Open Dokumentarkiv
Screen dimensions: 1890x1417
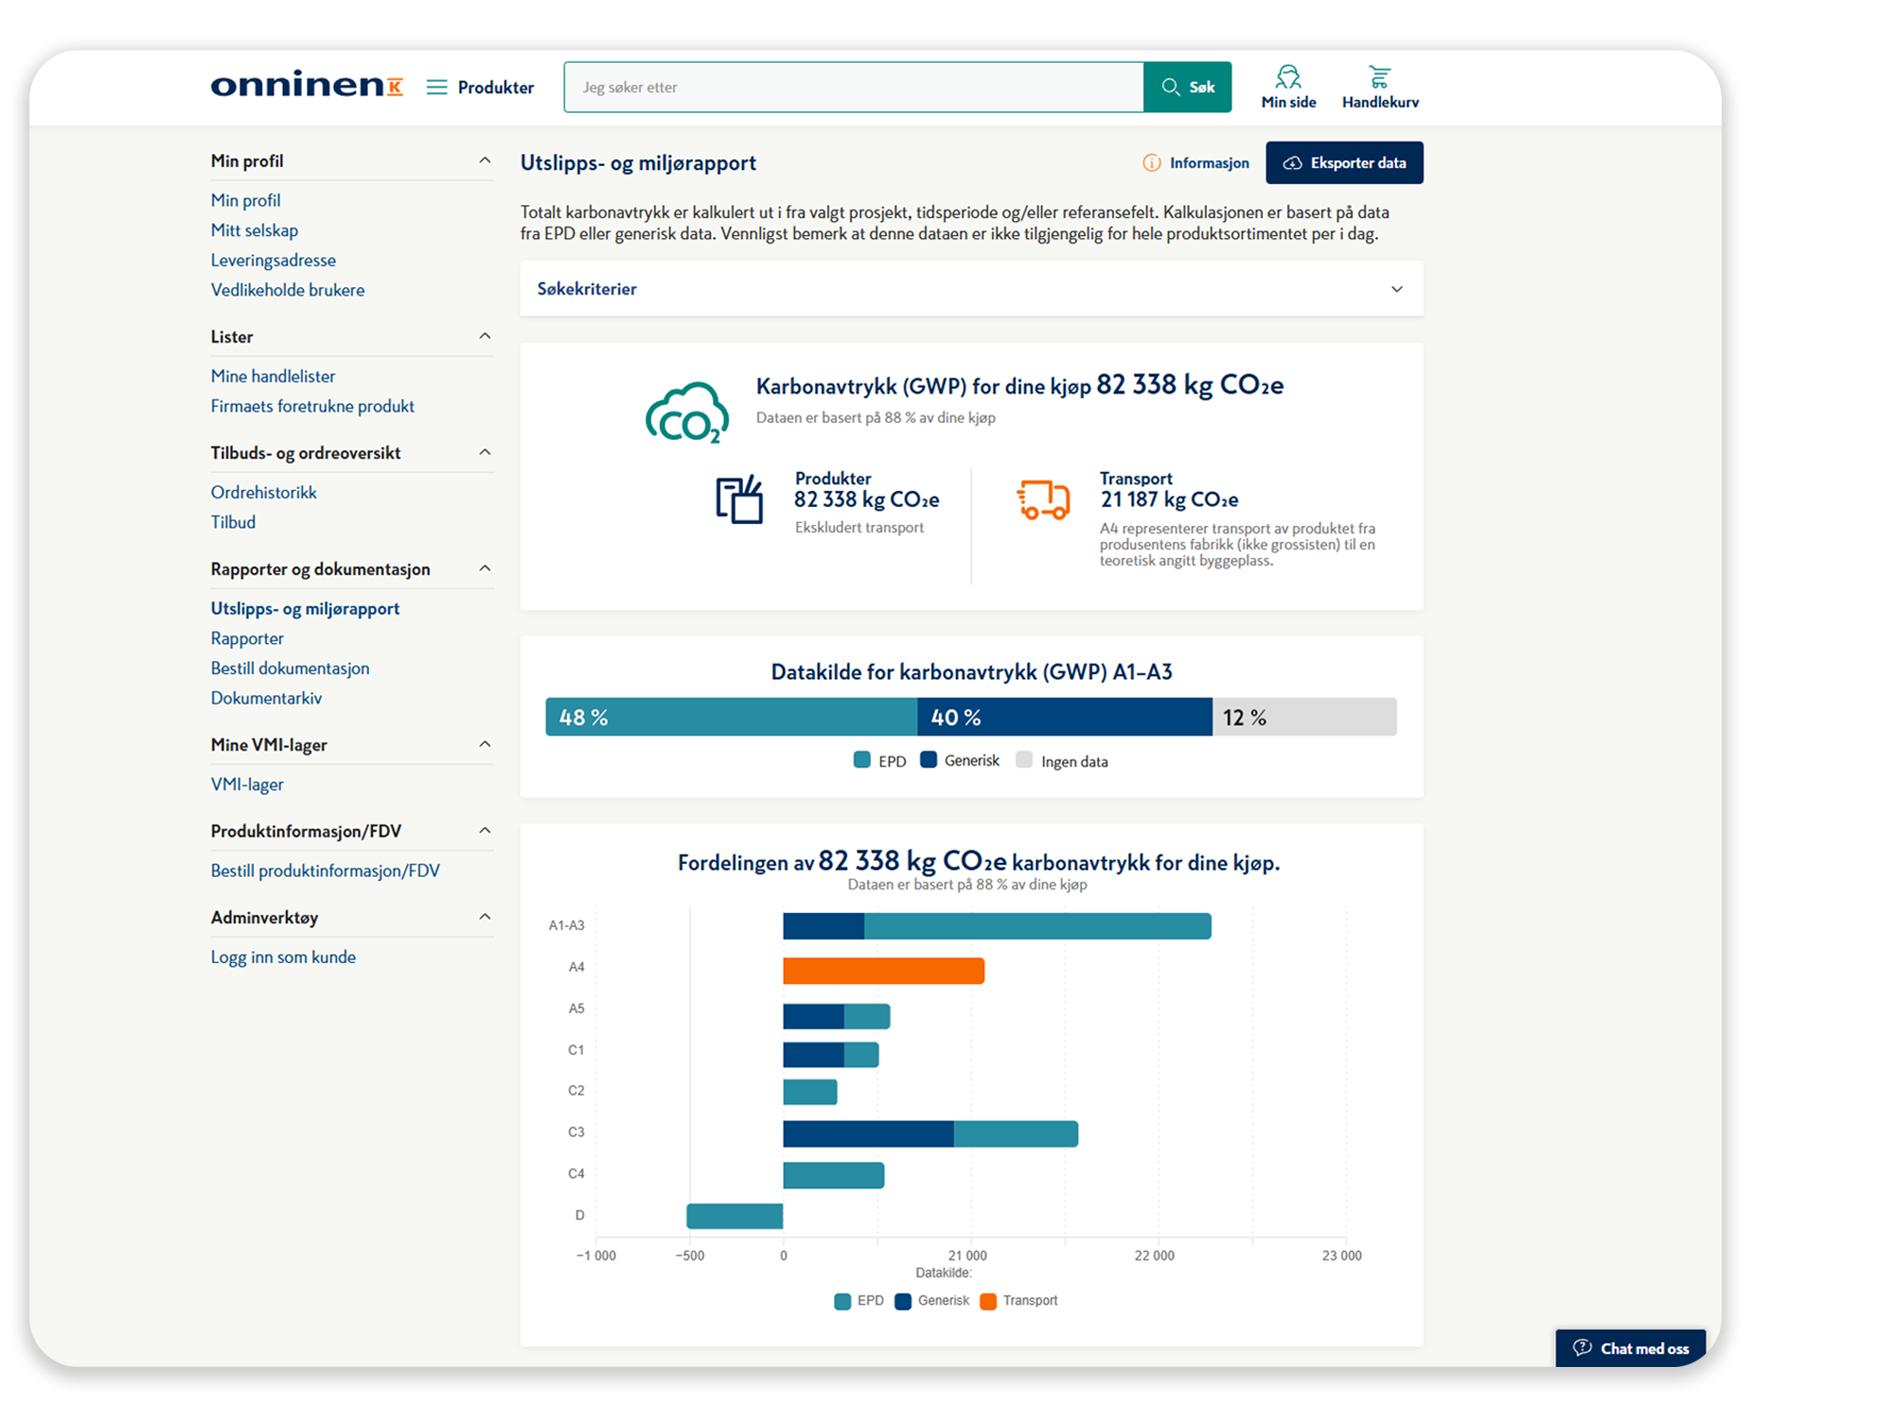[266, 698]
